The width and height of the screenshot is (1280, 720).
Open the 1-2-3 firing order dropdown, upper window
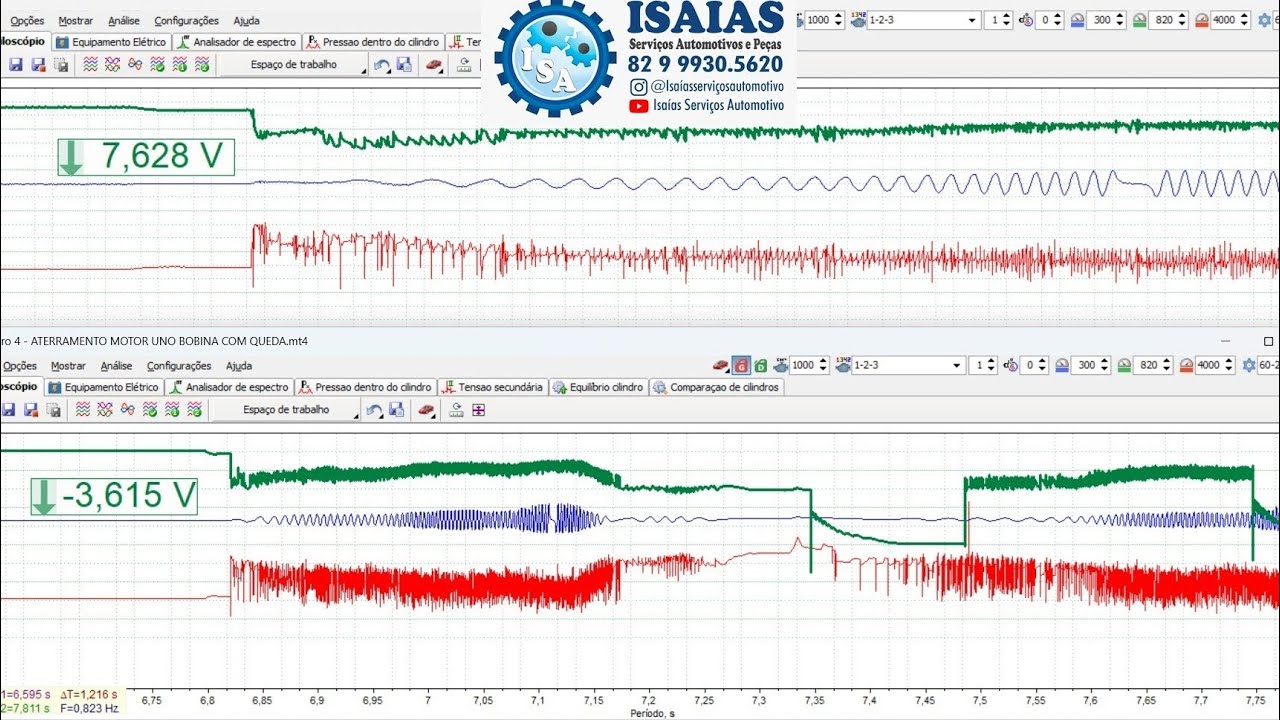[x=923, y=19]
